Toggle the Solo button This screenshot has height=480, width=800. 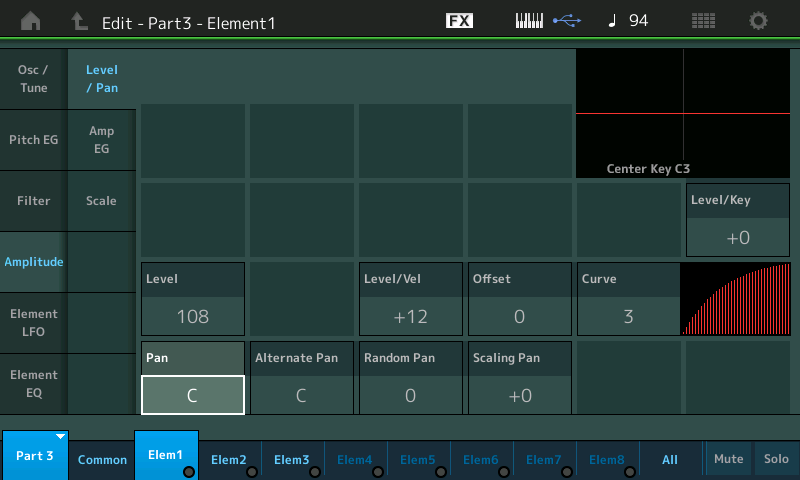coord(776,459)
